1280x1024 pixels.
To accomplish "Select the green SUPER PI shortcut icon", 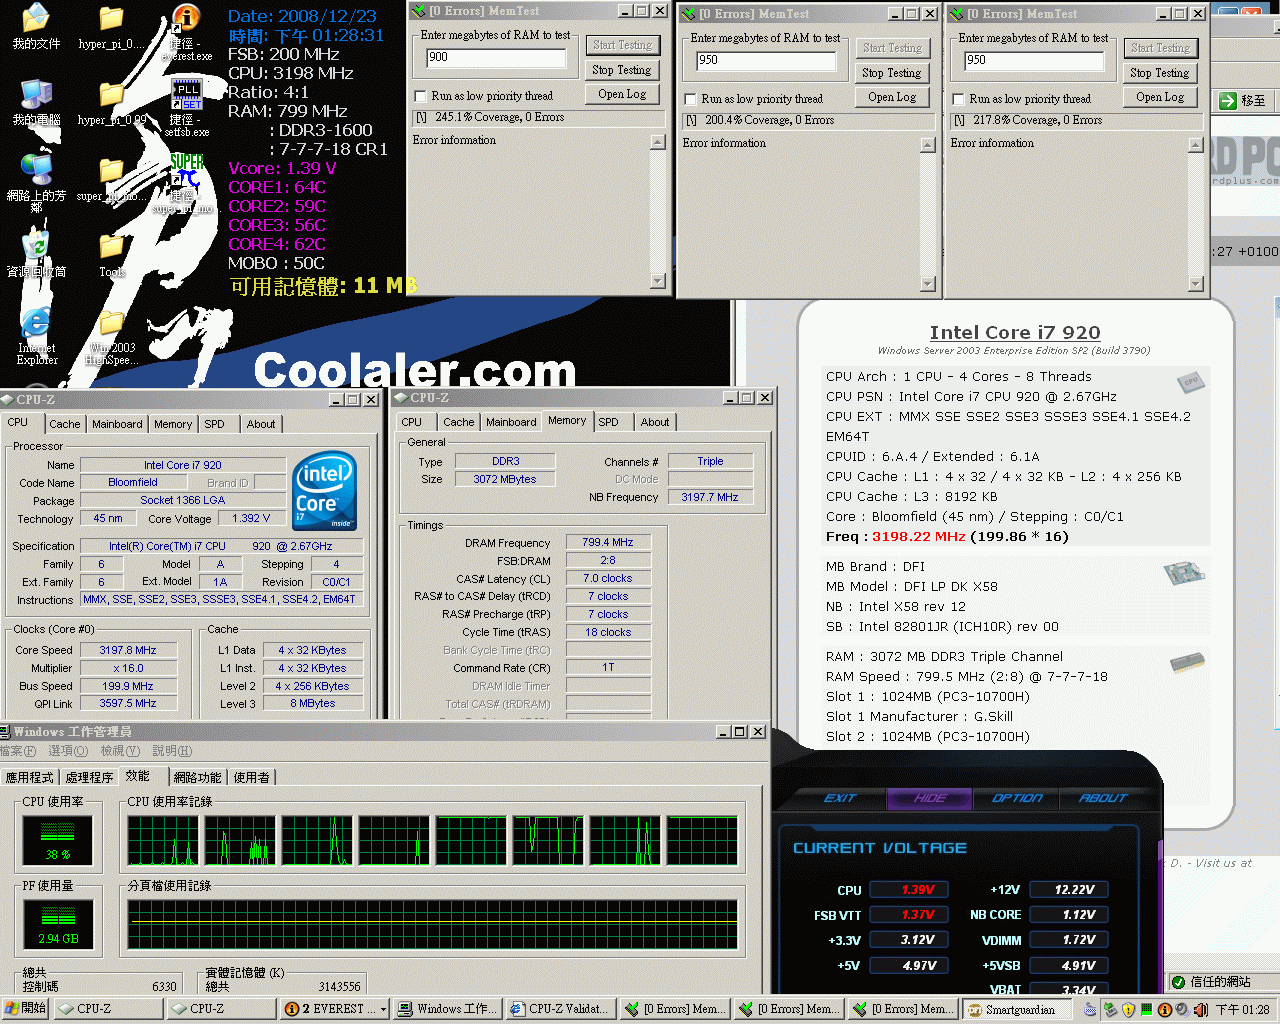I will point(187,184).
